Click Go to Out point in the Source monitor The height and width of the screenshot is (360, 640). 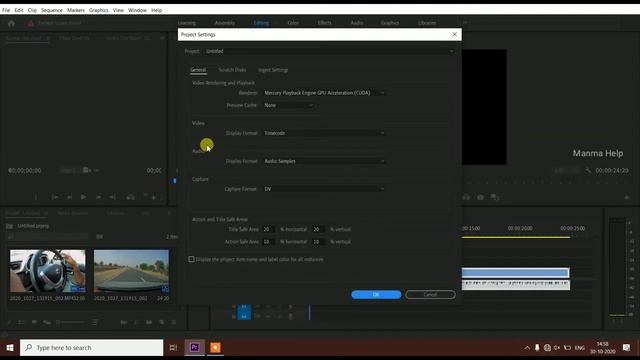(x=112, y=197)
